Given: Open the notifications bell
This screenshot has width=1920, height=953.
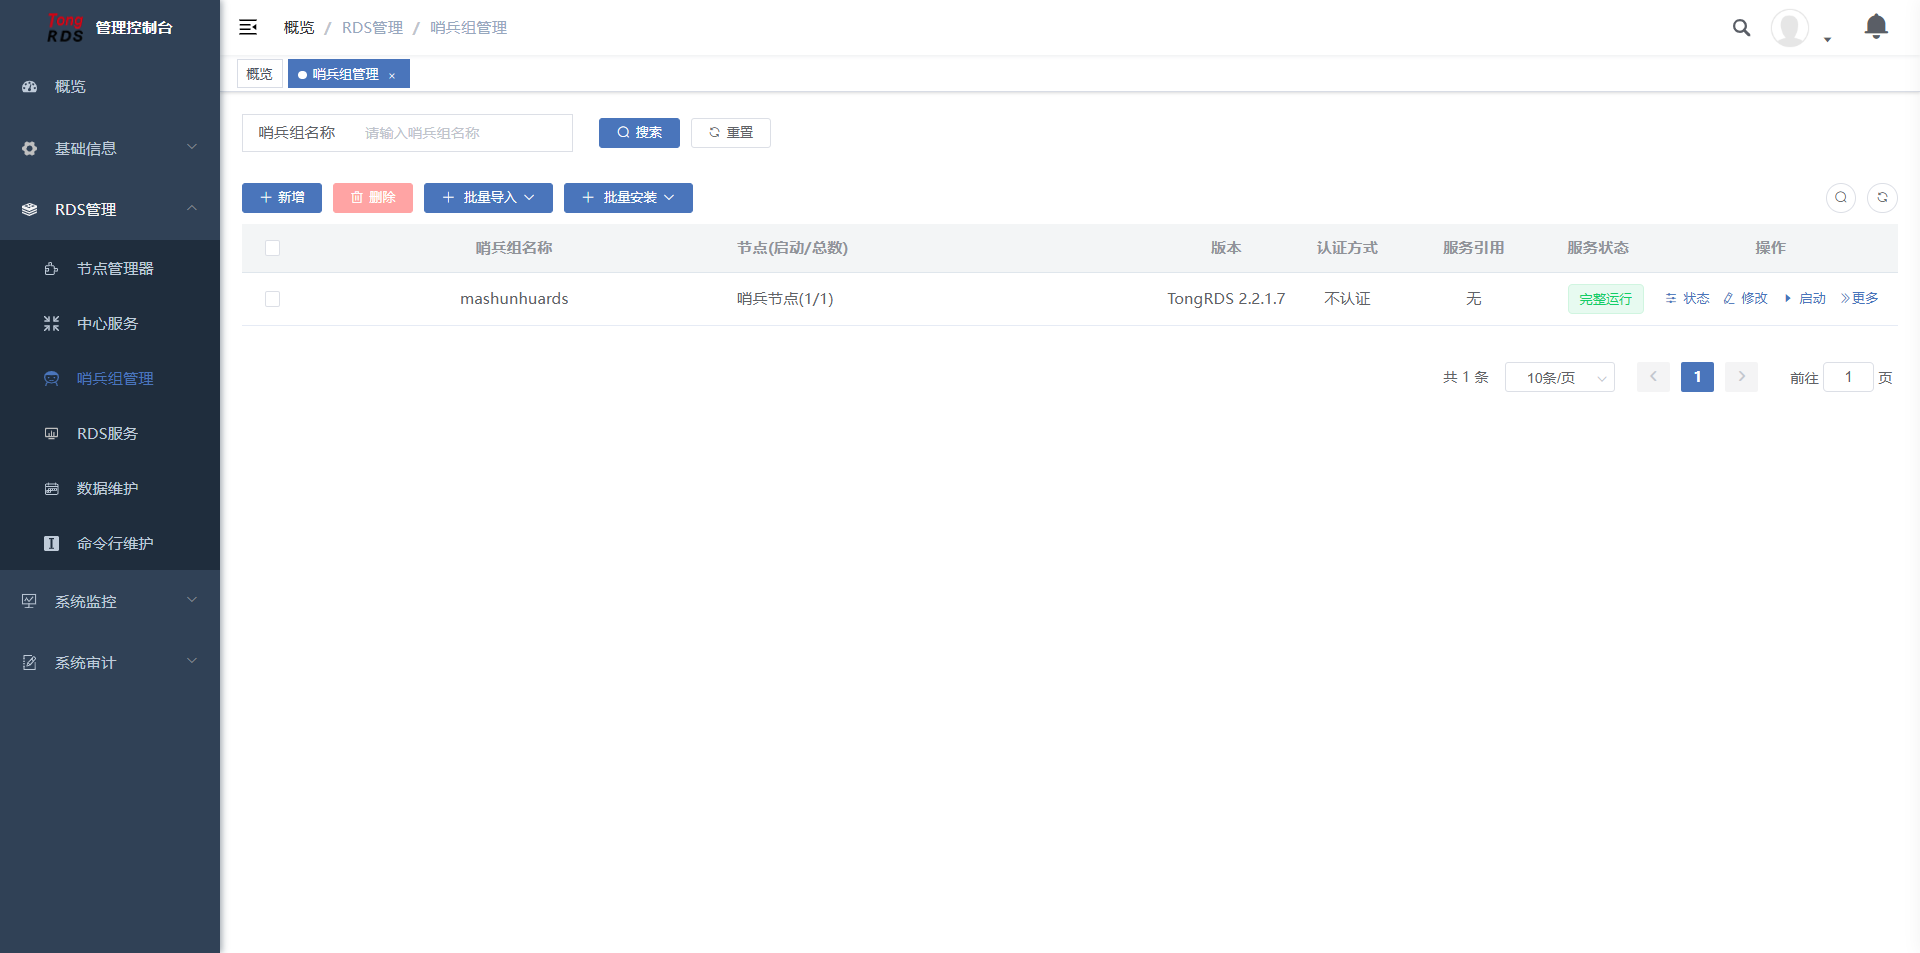Looking at the screenshot, I should (1876, 27).
